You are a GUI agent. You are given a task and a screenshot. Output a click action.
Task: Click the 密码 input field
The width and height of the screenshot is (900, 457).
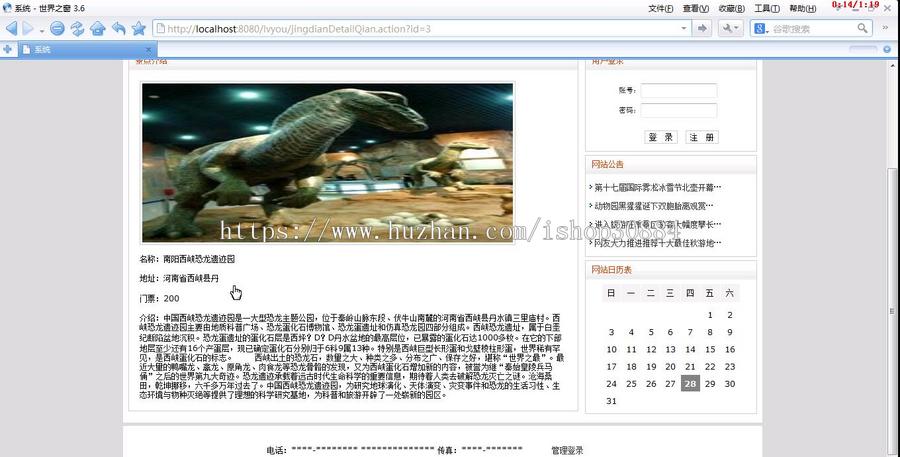tap(678, 110)
